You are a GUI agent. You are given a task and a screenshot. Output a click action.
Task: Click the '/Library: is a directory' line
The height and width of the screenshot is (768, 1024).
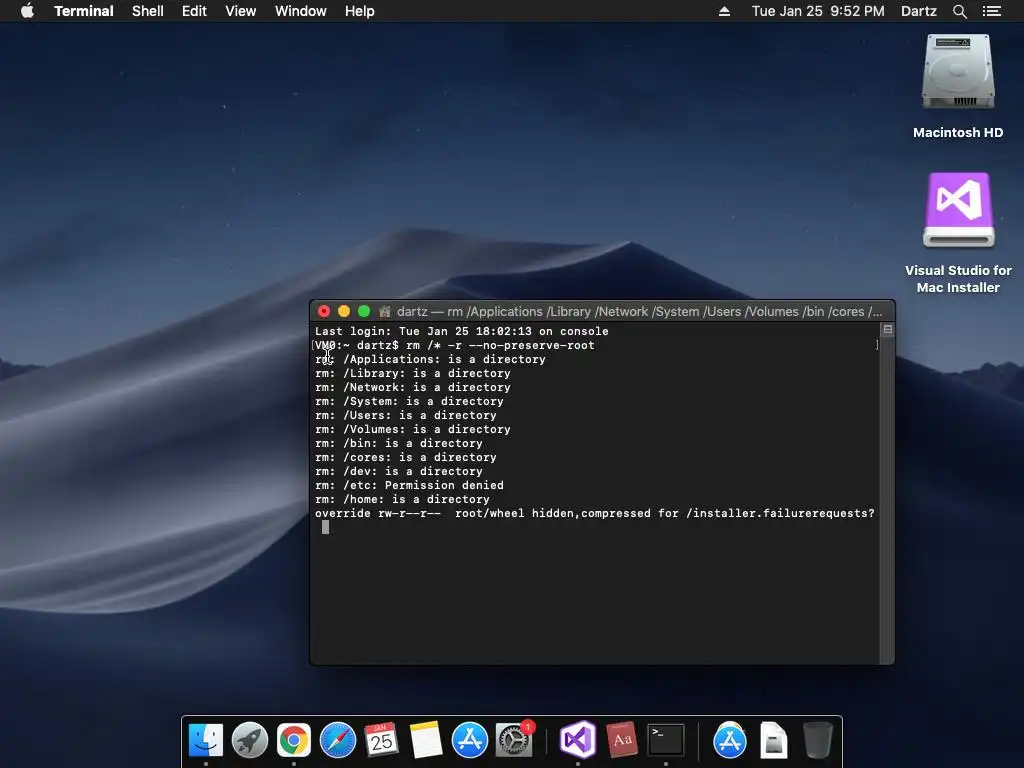click(x=413, y=374)
